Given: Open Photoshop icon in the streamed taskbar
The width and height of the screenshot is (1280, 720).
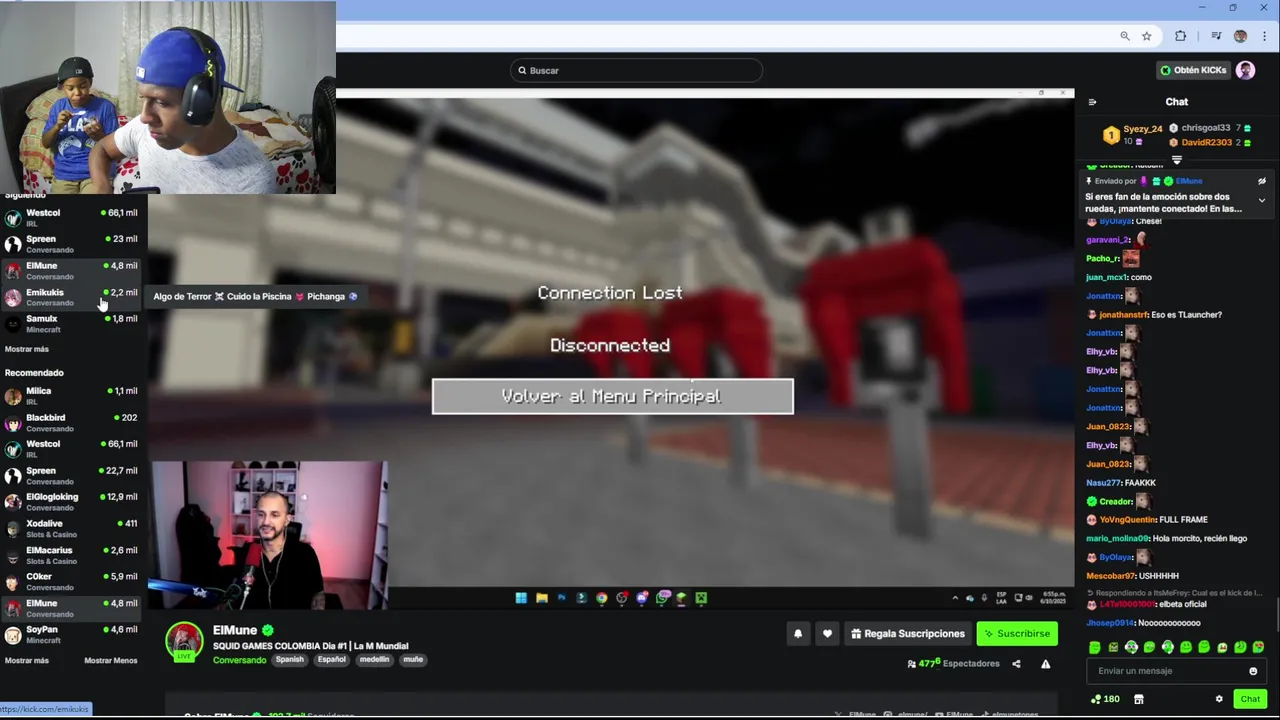Looking at the screenshot, I should [561, 598].
